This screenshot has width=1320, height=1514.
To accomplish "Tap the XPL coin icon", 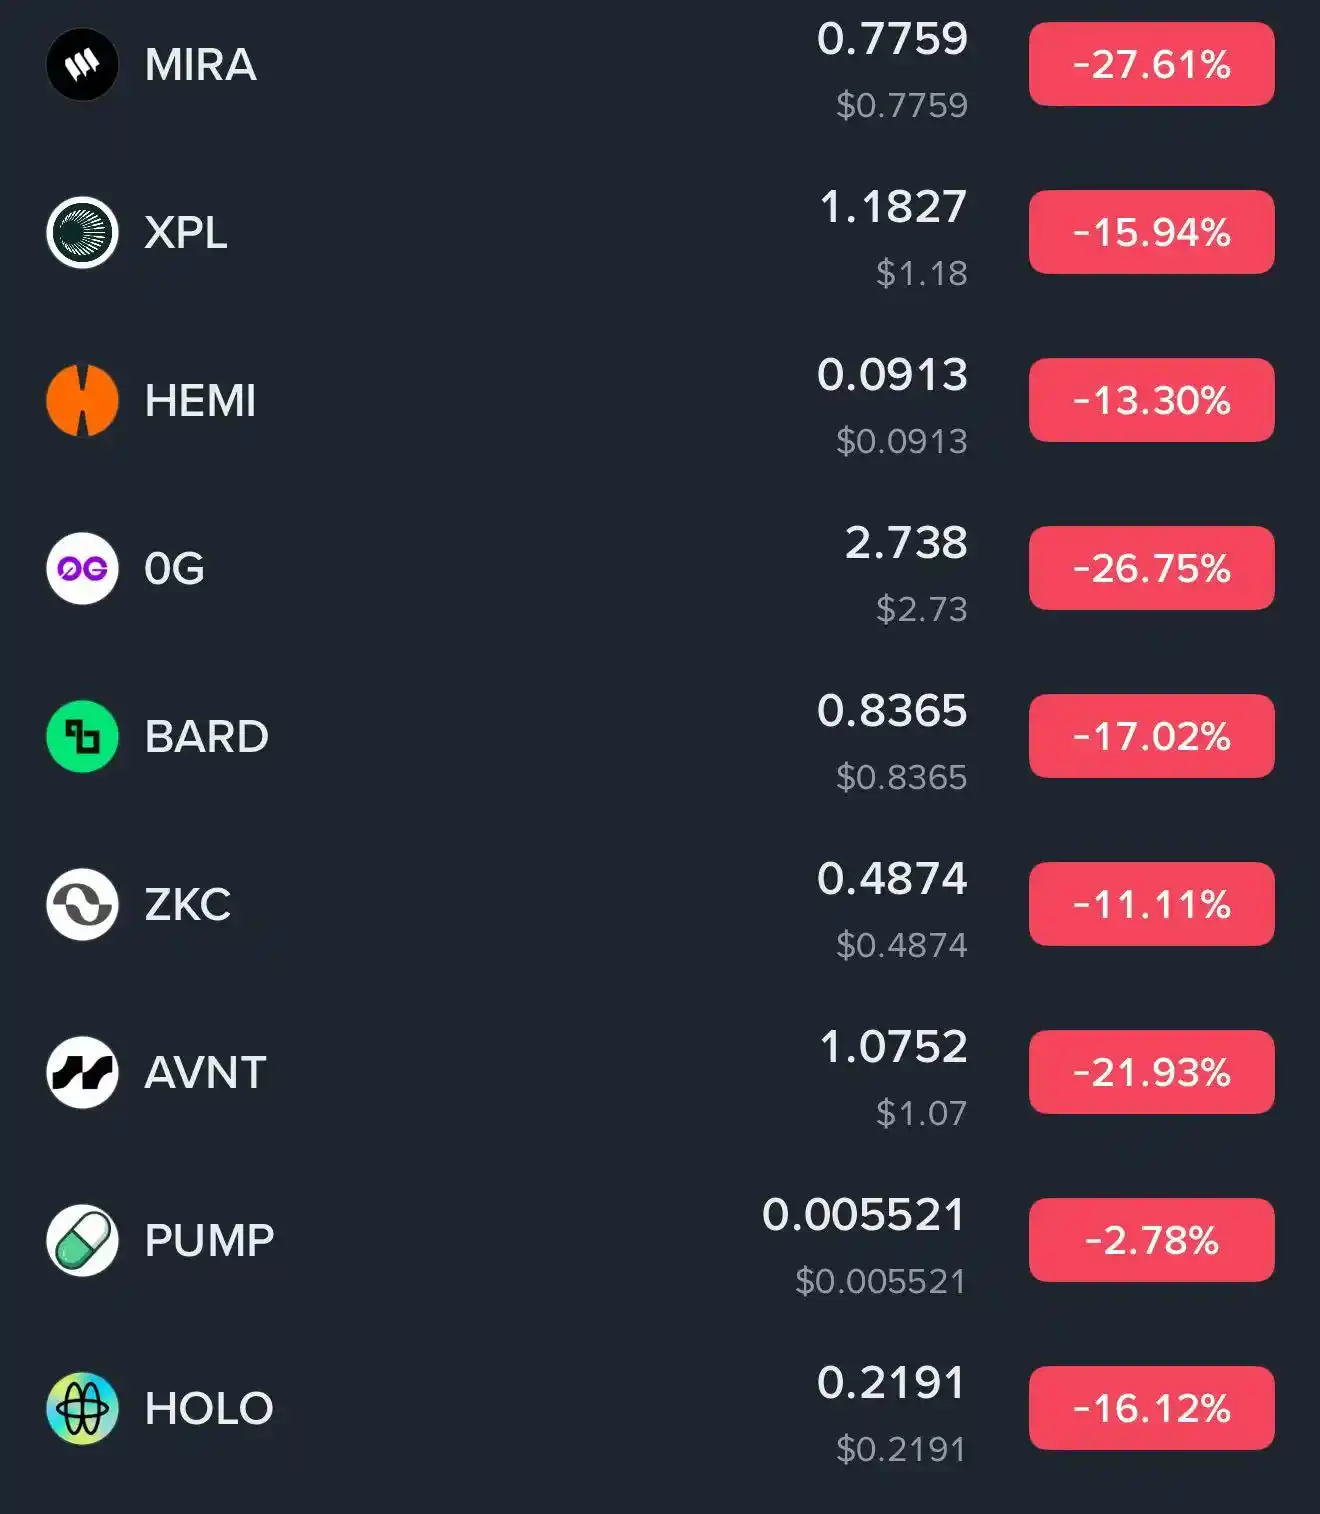I will click(82, 233).
